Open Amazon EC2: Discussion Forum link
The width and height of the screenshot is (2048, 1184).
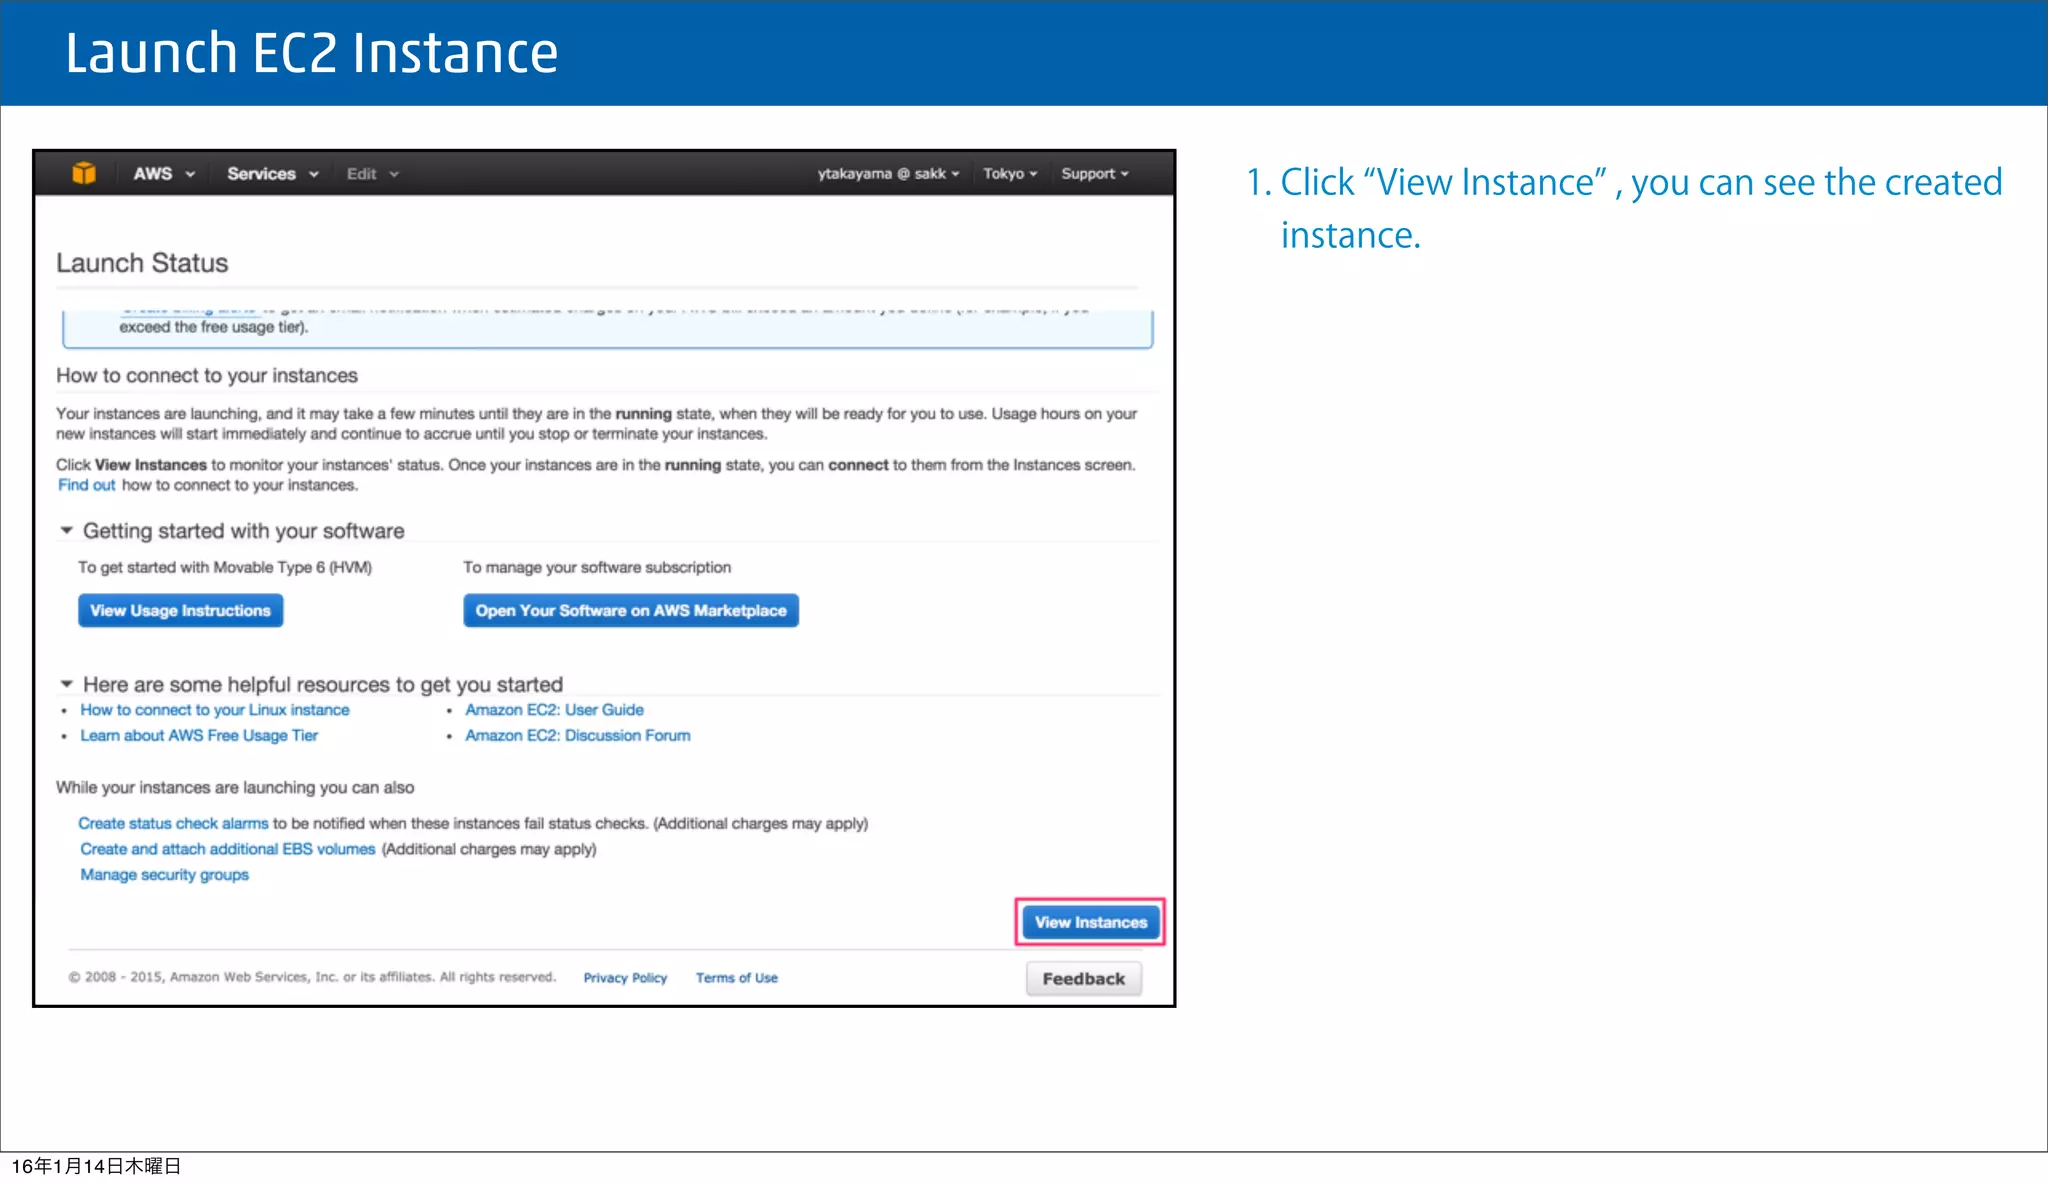578,736
